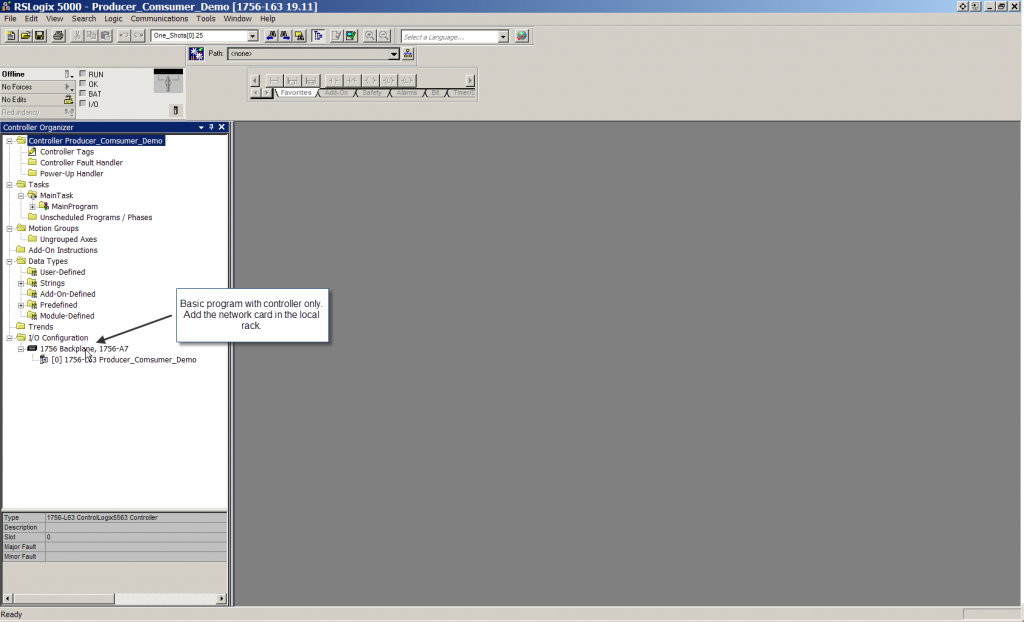Open the Tools menu
Screen dimensions: 1024x622
point(206,19)
